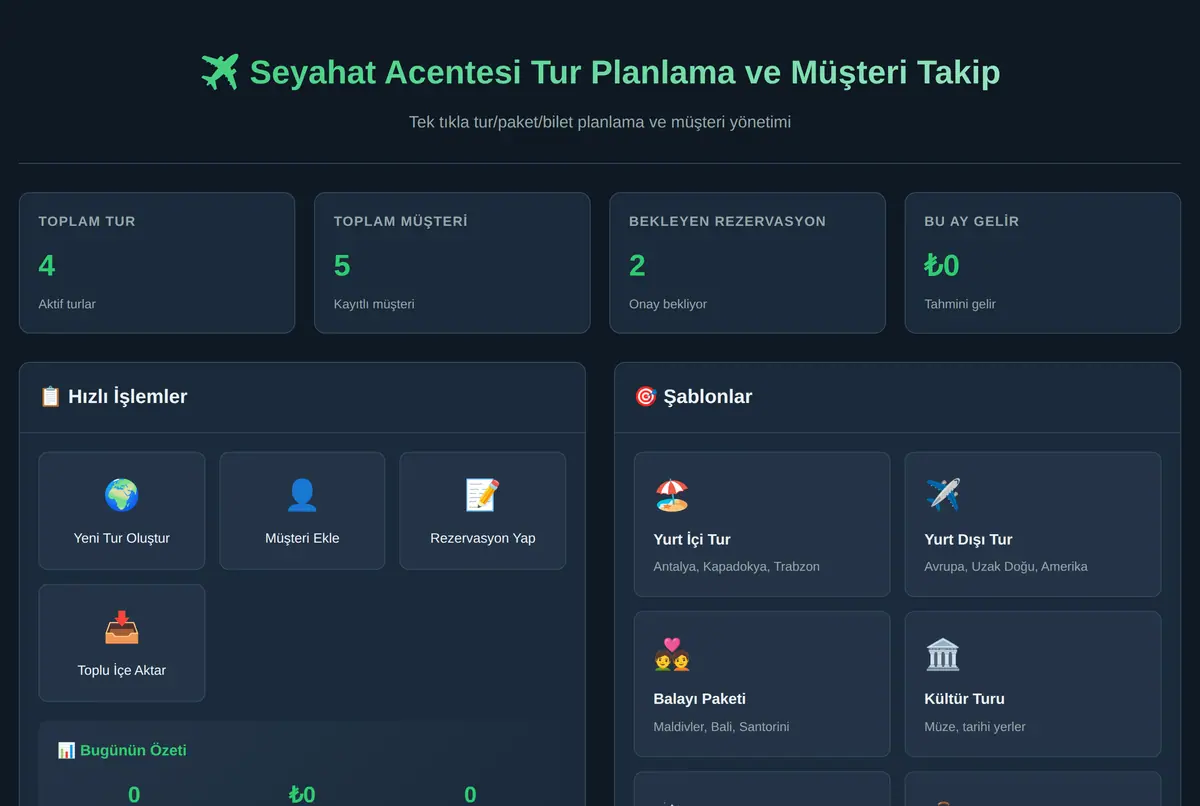Open Toplu İçe Aktar action

122,643
